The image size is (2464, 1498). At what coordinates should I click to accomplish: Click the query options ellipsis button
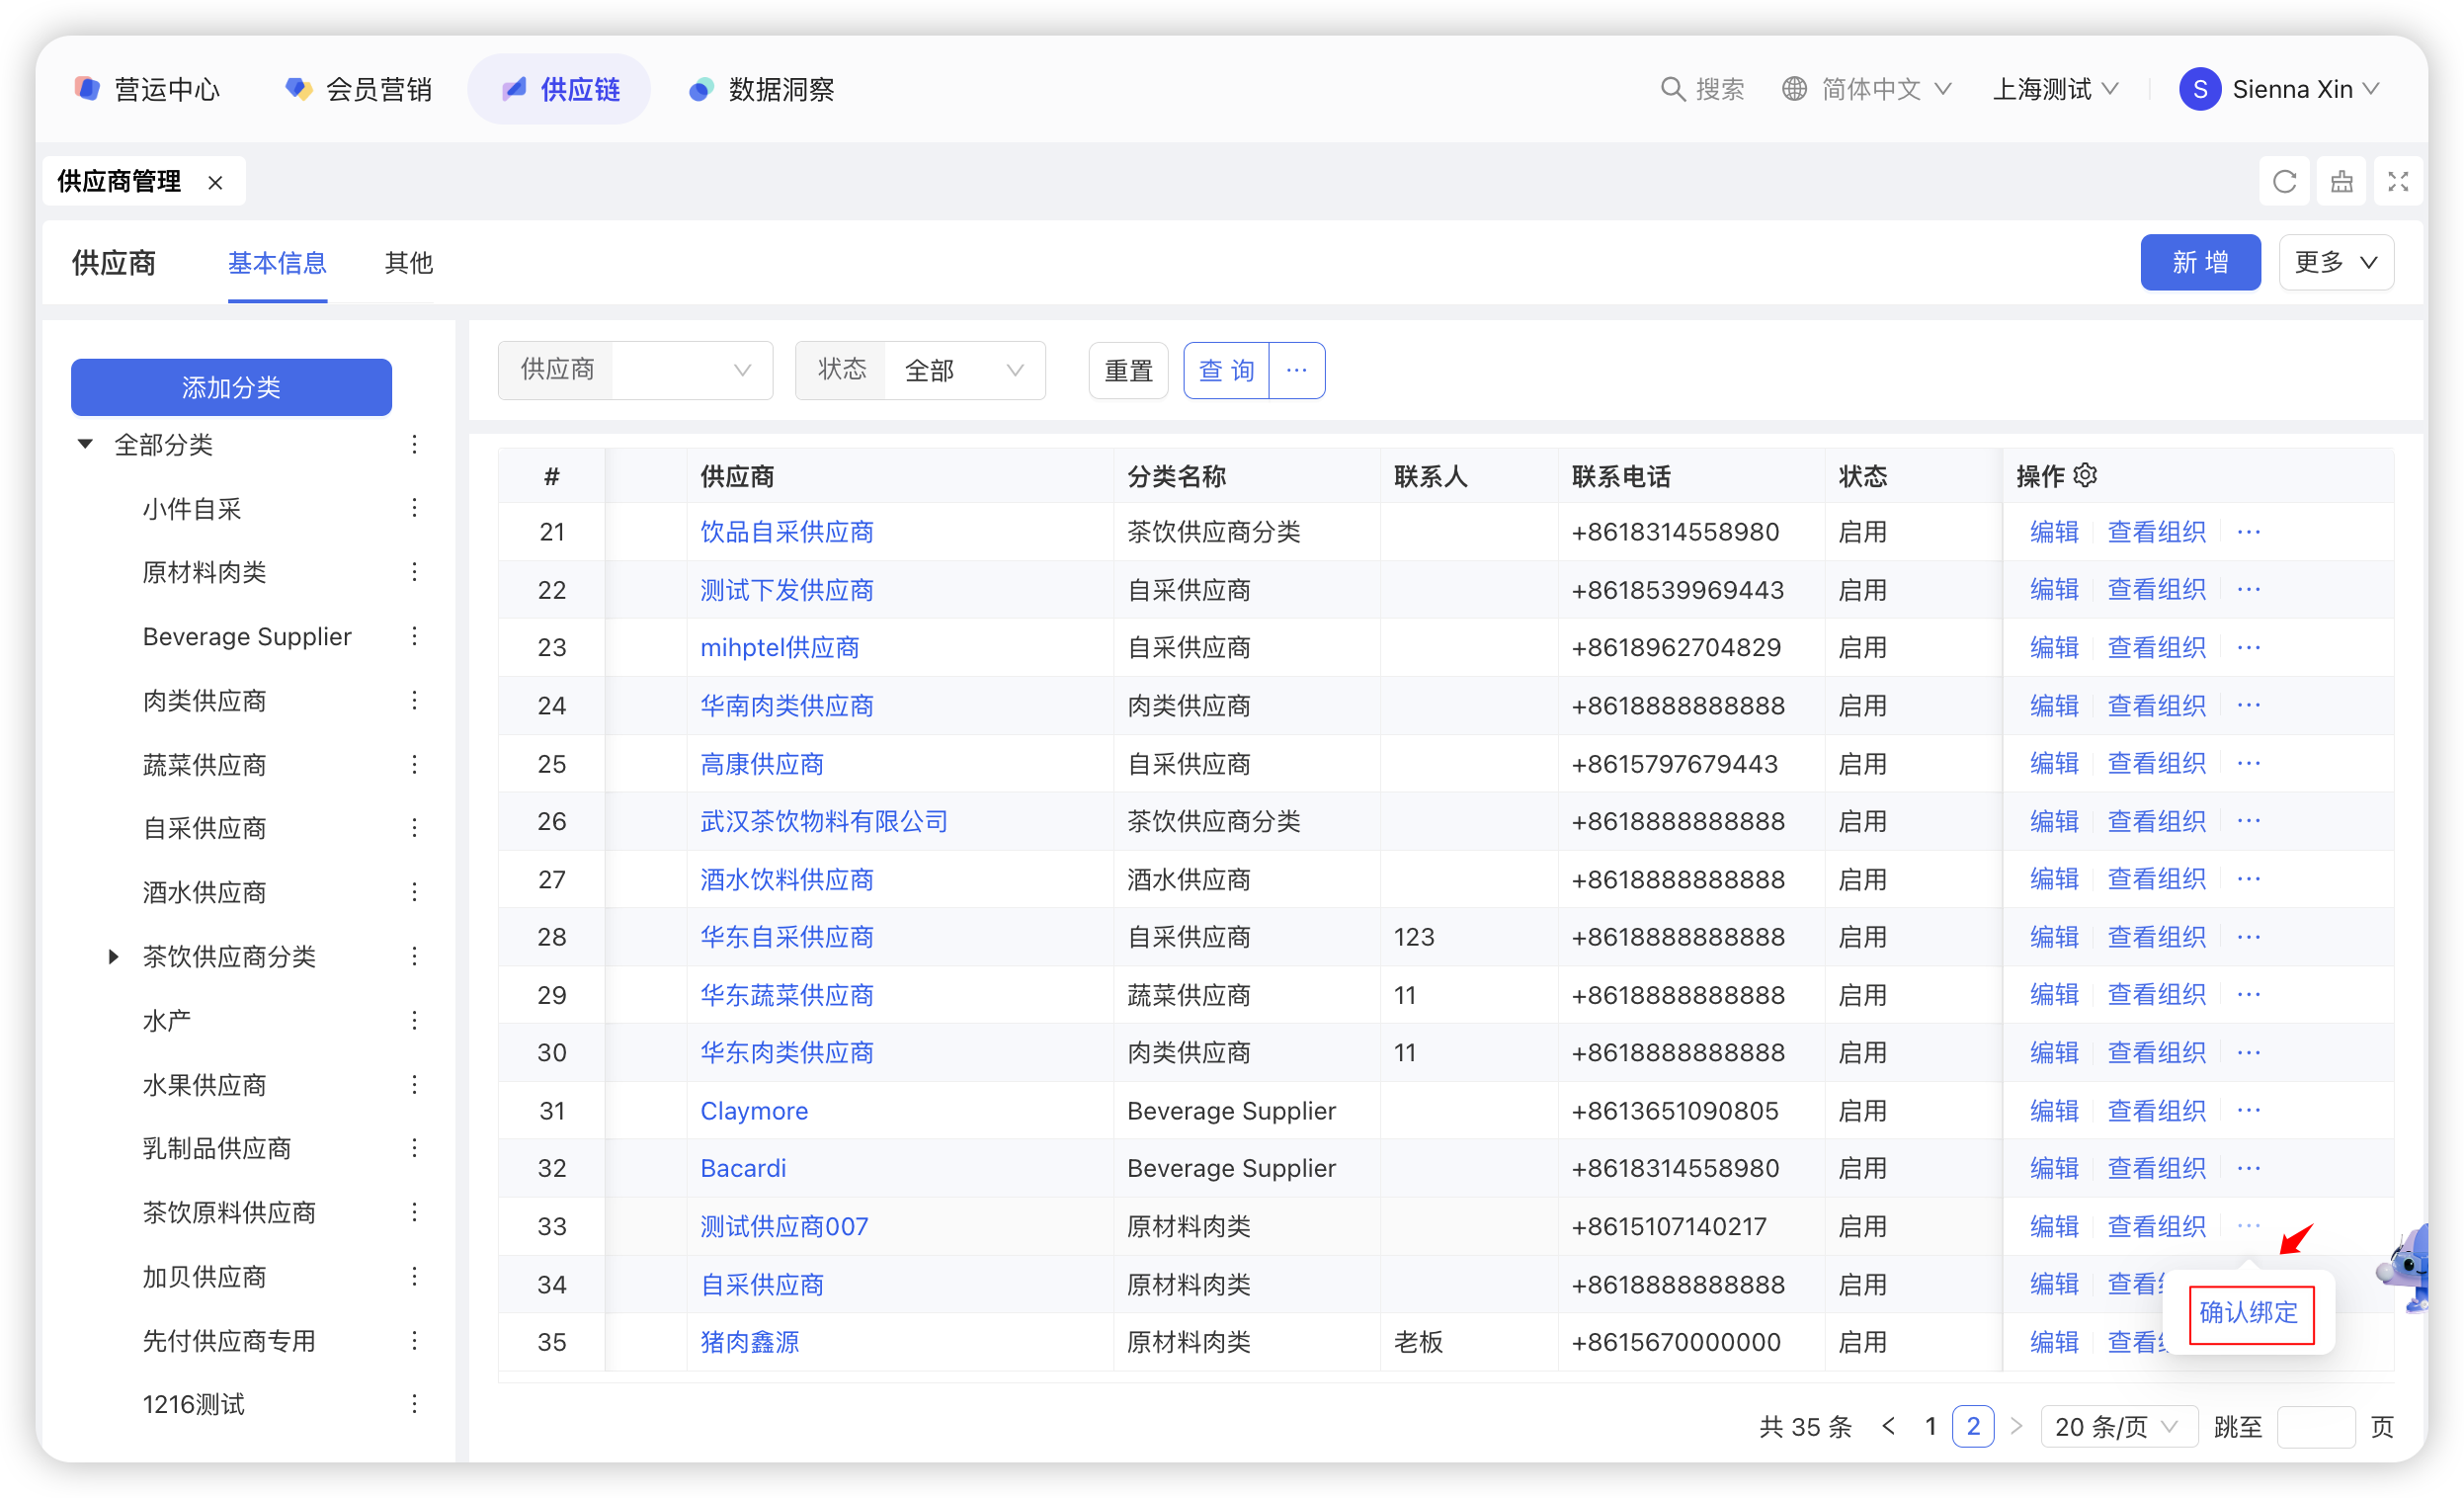pyautogui.click(x=1297, y=370)
